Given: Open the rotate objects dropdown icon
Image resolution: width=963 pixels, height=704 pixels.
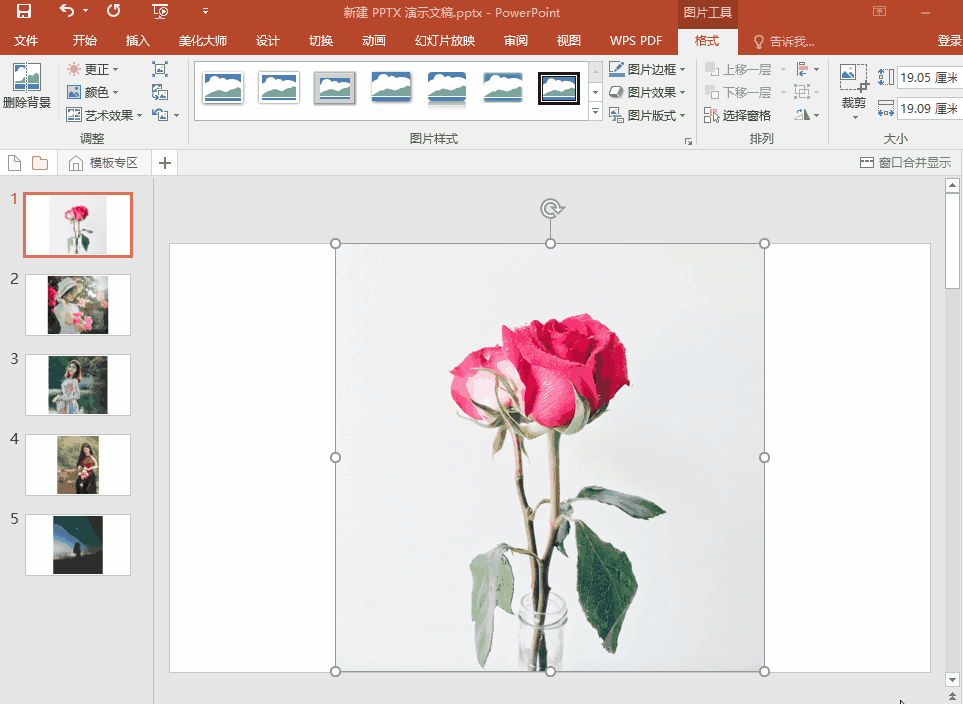Looking at the screenshot, I should tap(807, 115).
